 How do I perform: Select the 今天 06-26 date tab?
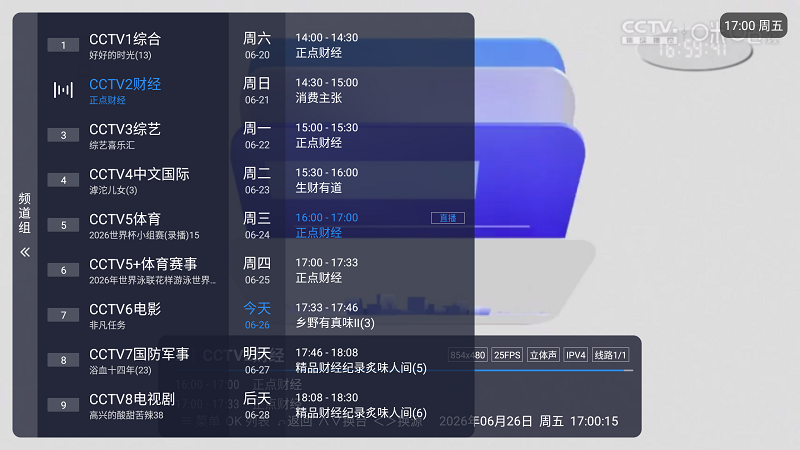pyautogui.click(x=257, y=315)
